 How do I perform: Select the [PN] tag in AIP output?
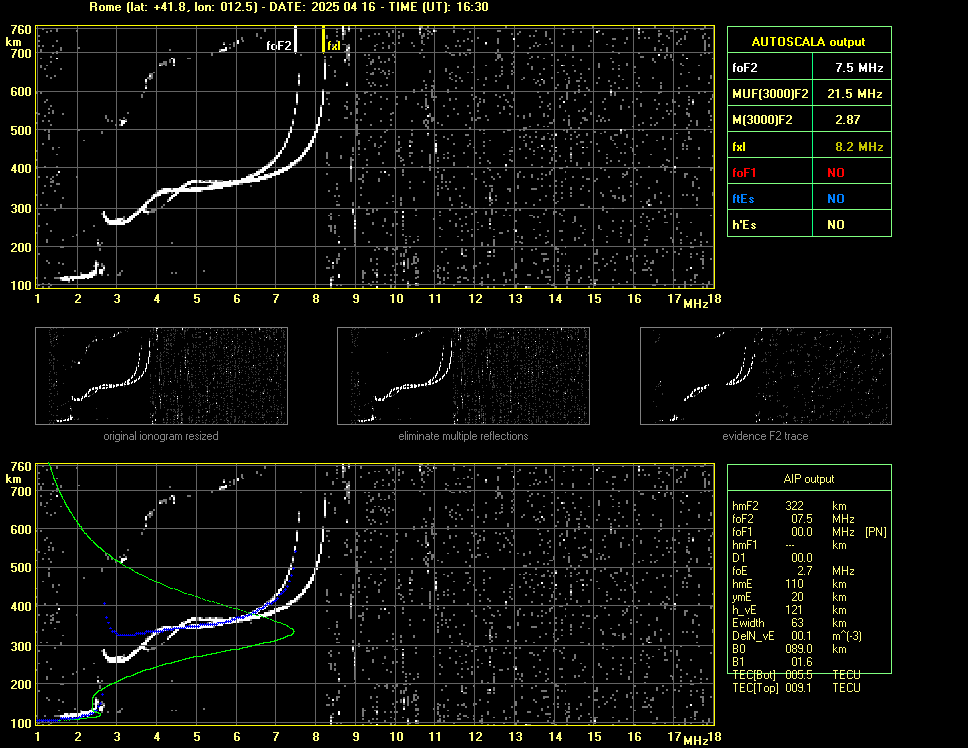[x=875, y=532]
